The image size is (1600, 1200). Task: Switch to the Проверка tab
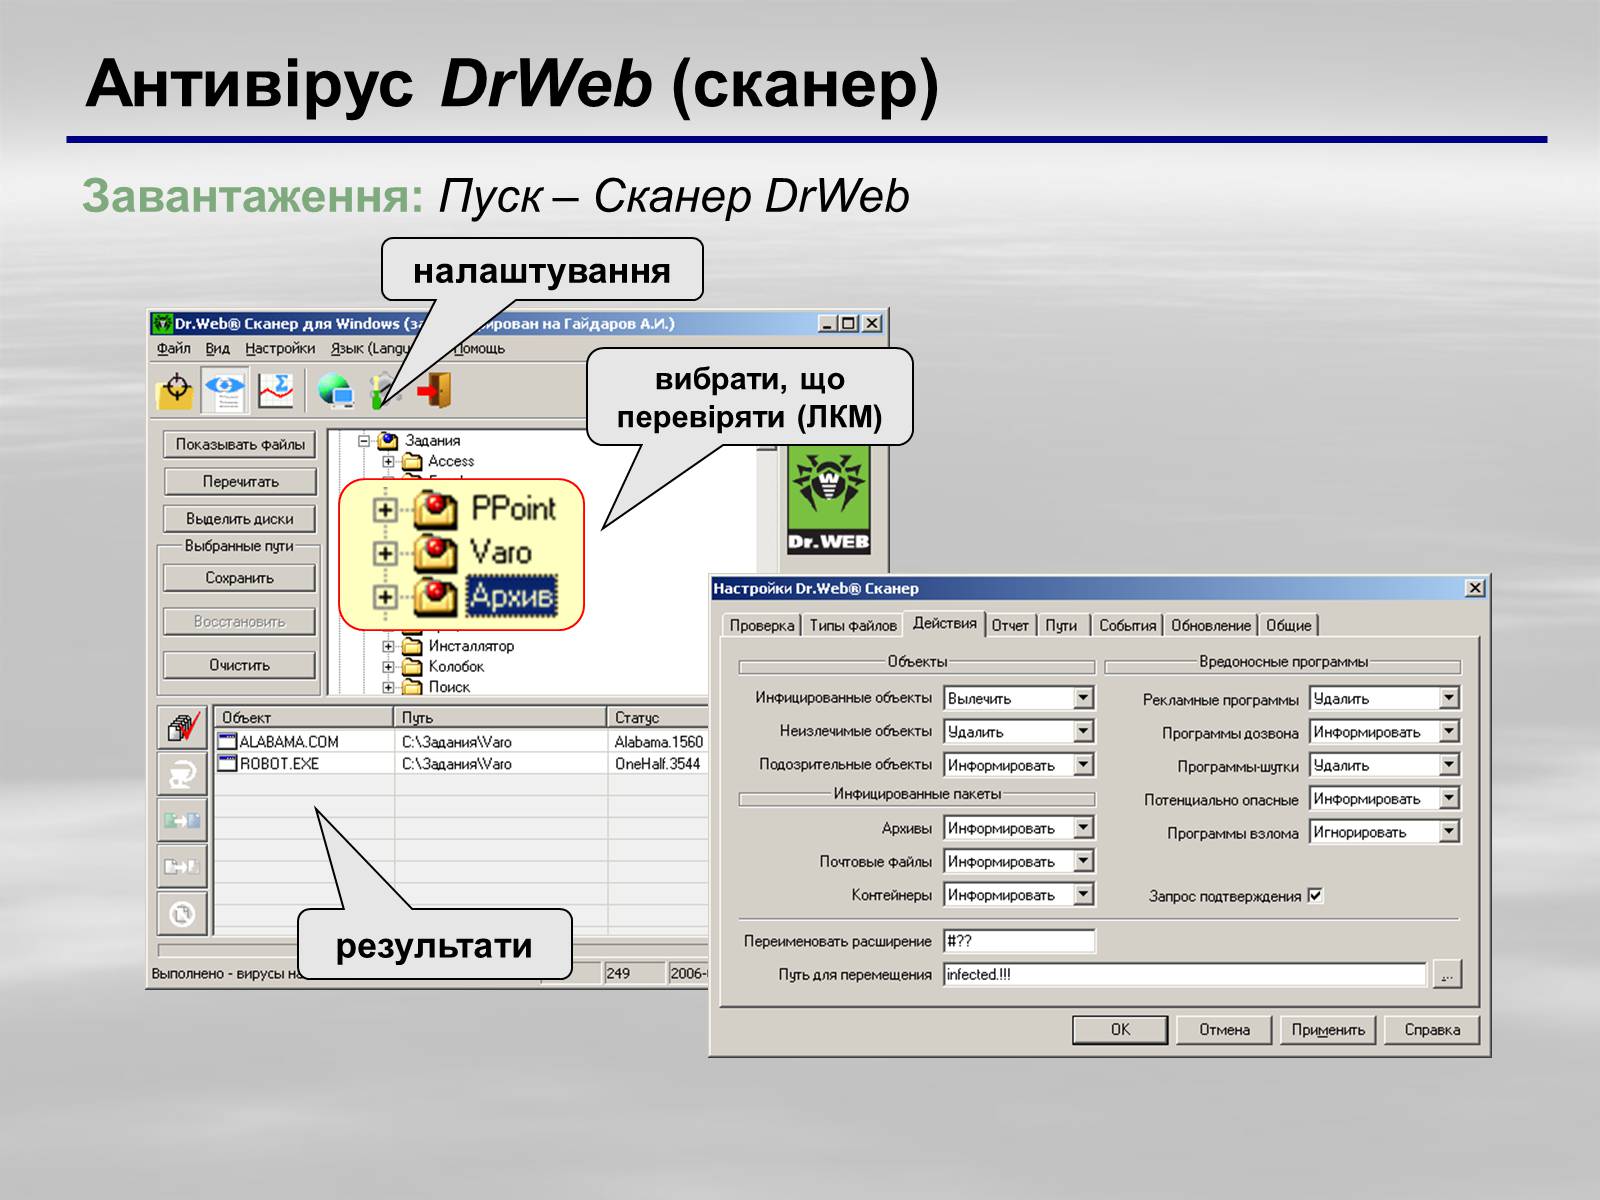[x=762, y=625]
